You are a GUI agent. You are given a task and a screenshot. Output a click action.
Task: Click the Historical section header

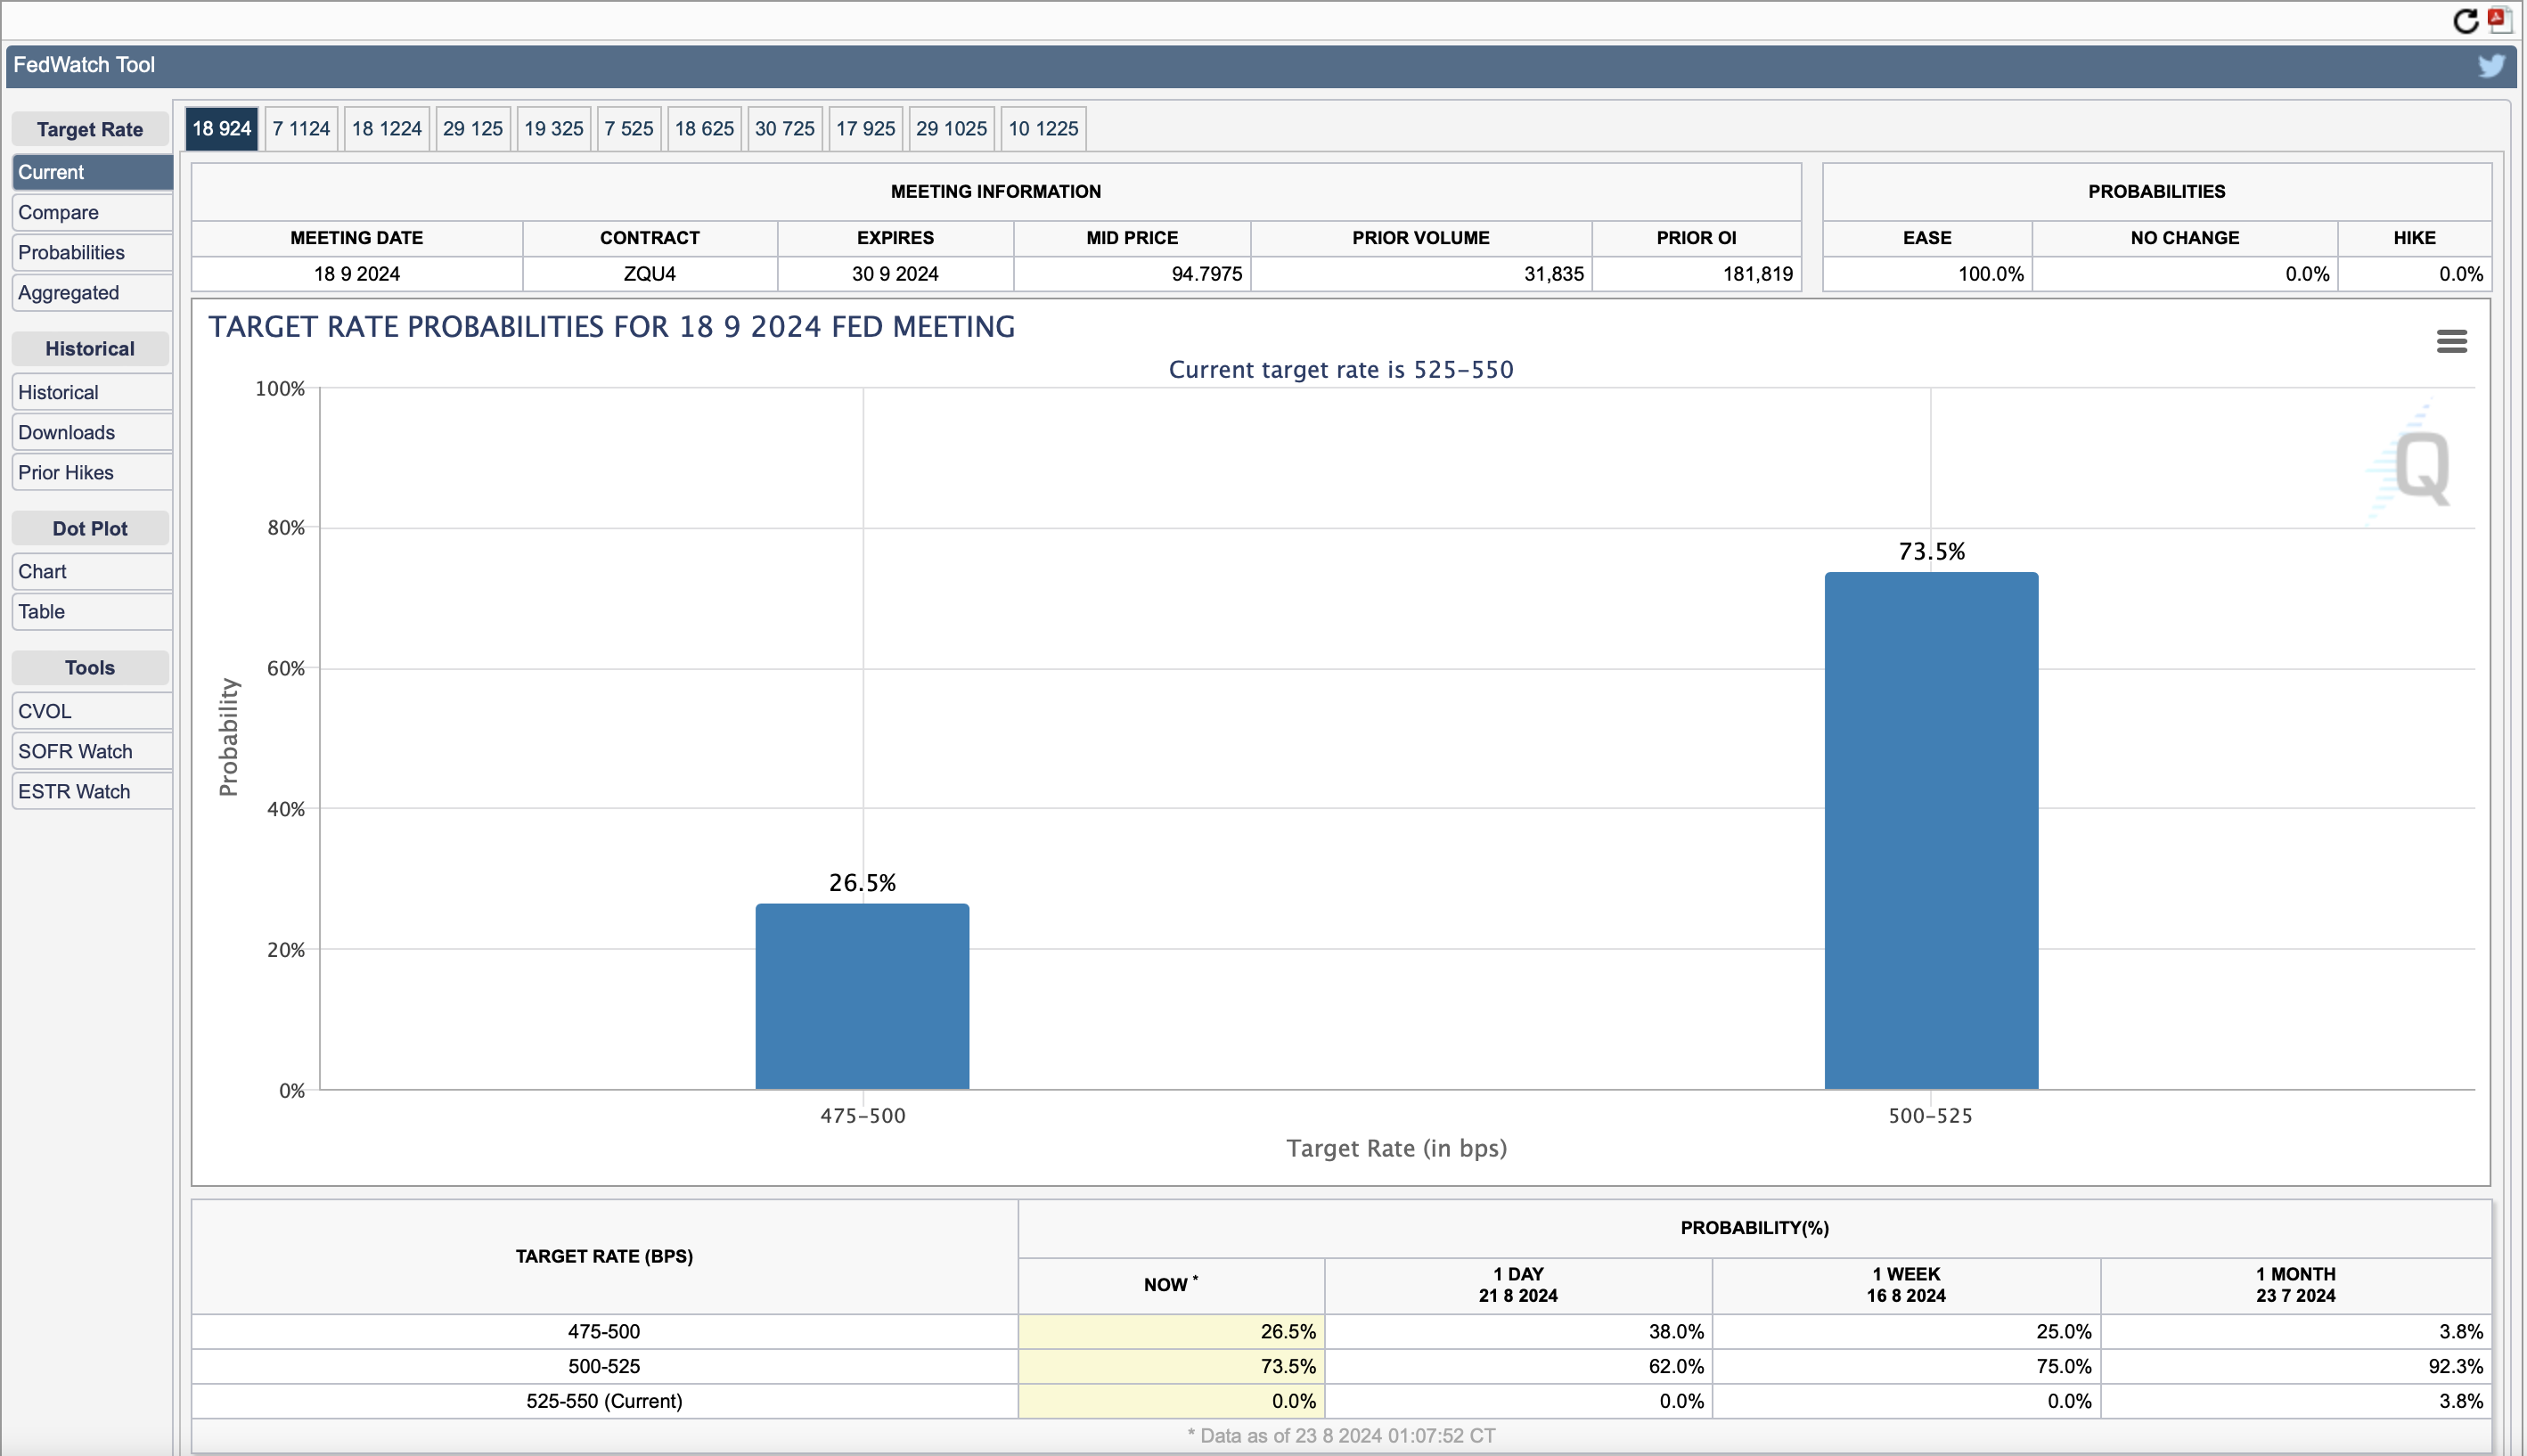(x=90, y=348)
